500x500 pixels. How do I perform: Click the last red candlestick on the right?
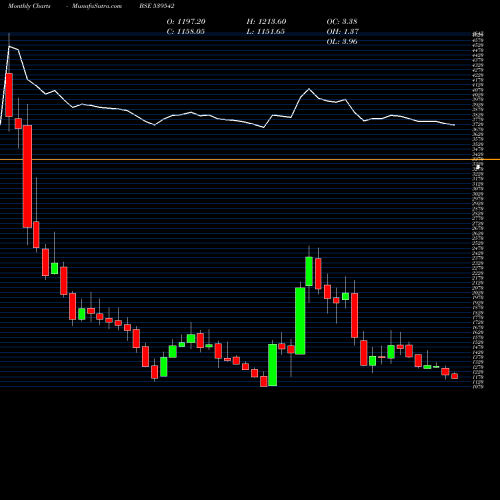pyautogui.click(x=455, y=376)
